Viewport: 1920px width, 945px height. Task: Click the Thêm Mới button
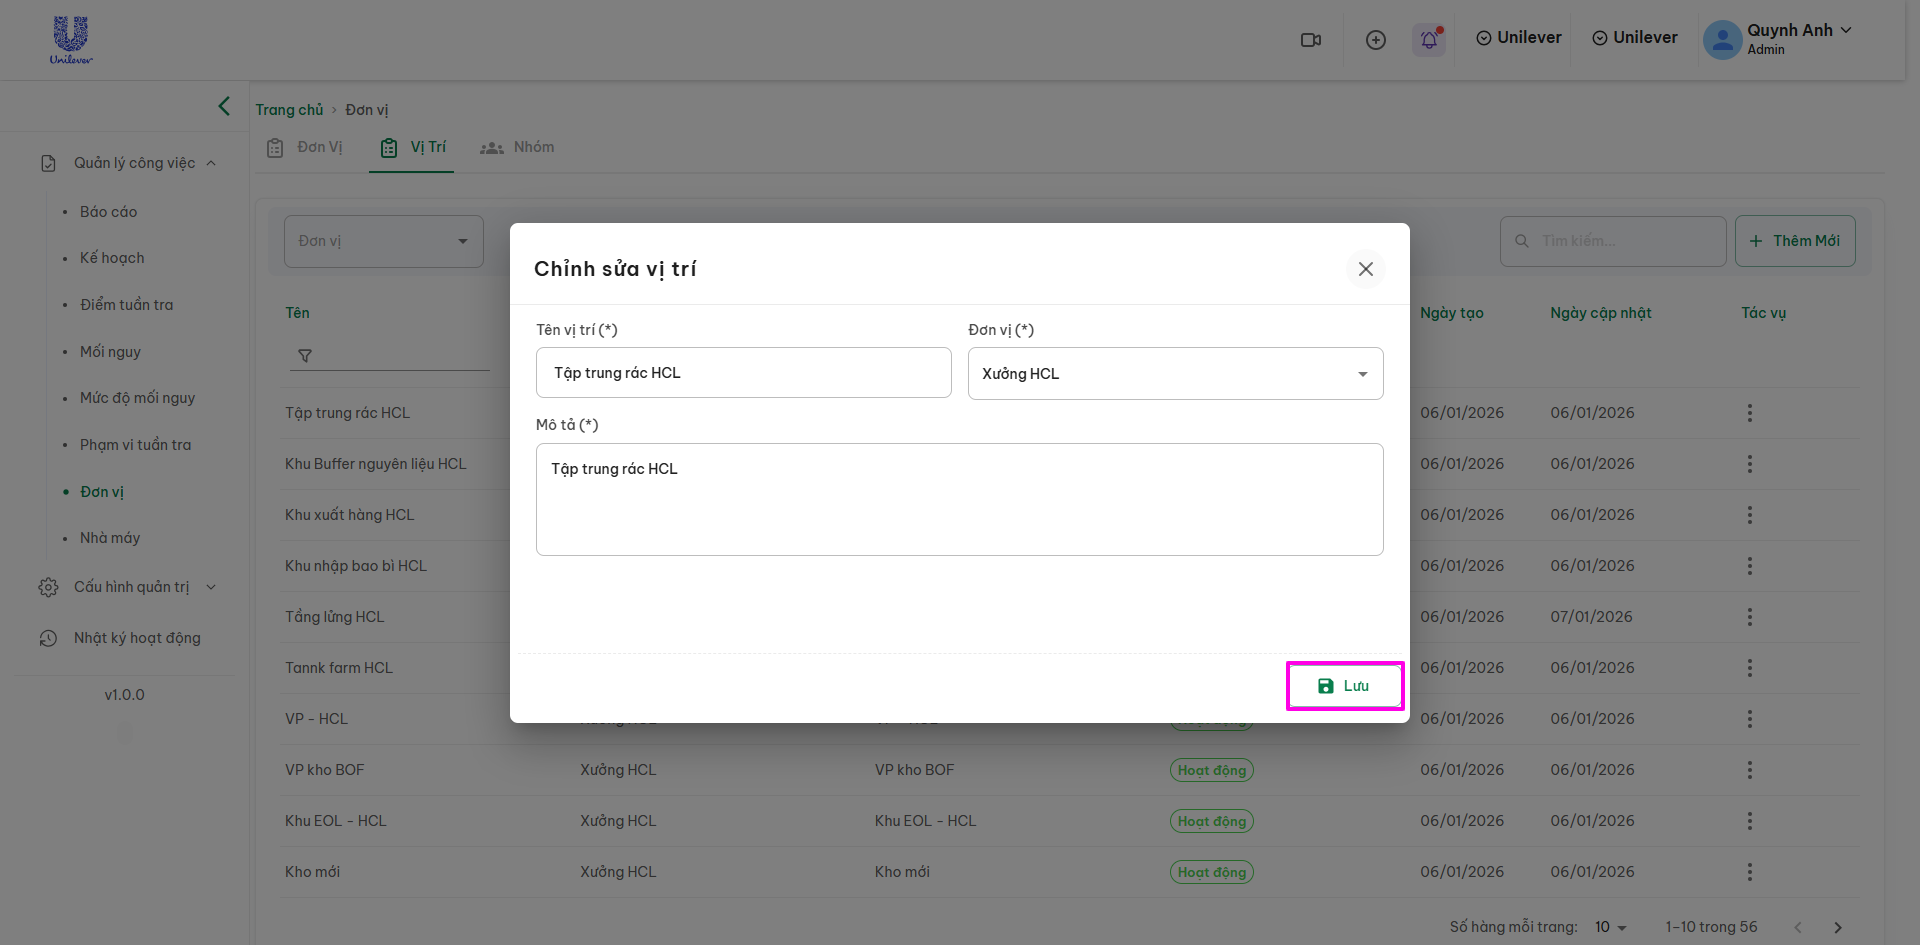pos(1795,241)
